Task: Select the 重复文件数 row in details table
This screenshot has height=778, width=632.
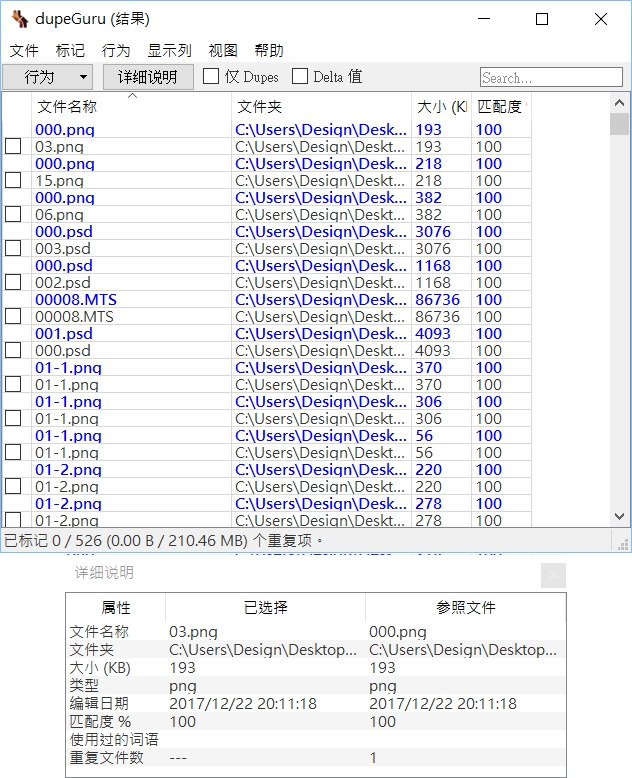Action: tap(316, 758)
